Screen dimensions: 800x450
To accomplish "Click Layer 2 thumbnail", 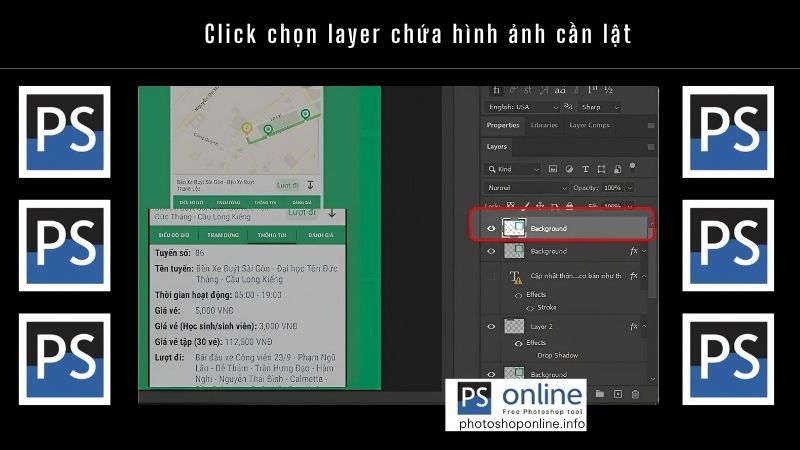I will (x=514, y=326).
